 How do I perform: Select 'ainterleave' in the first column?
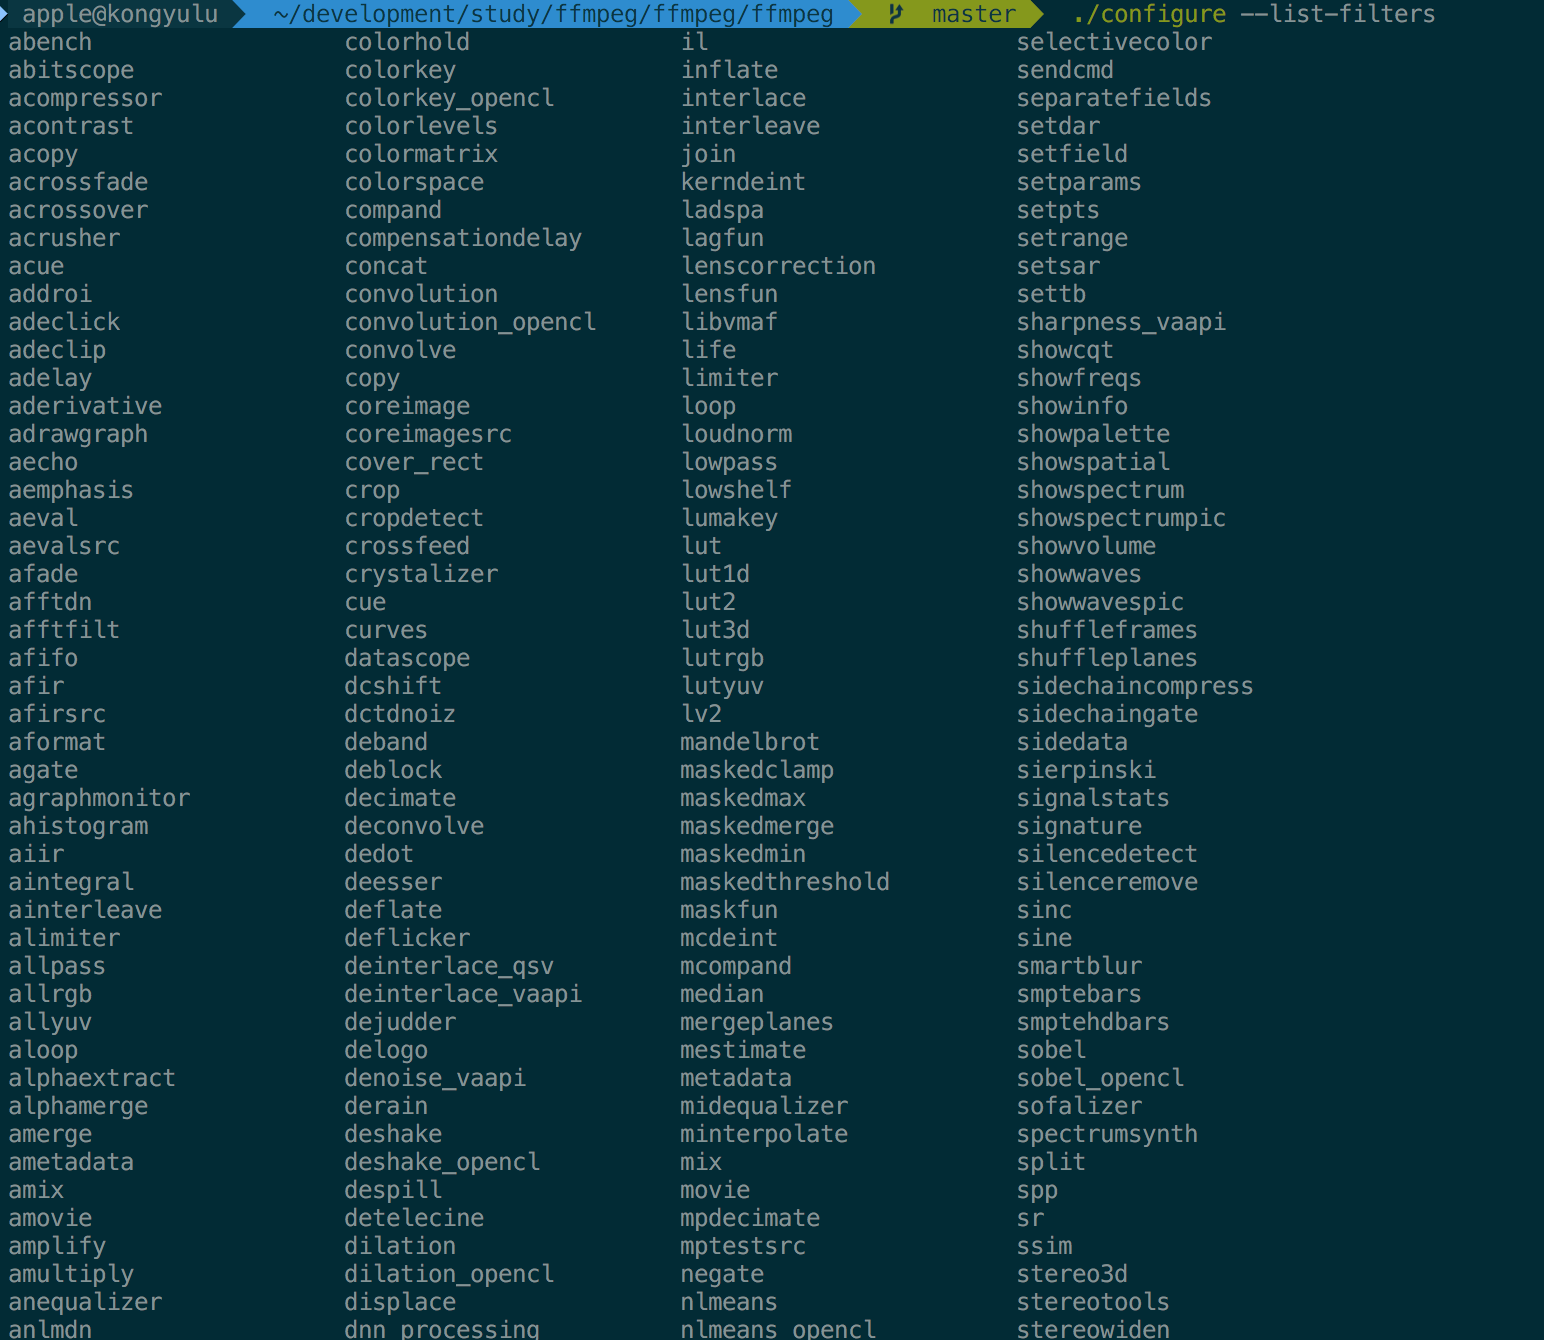[85, 910]
